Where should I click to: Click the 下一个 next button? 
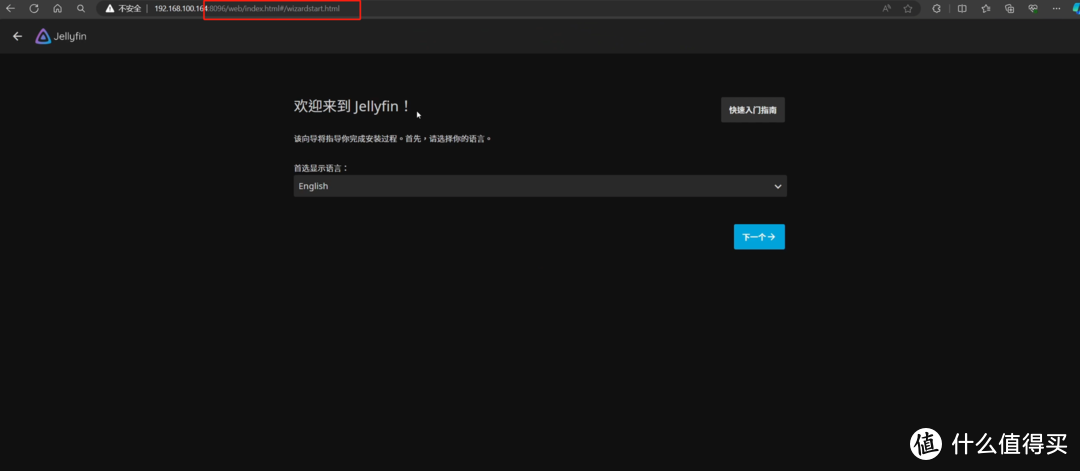pos(759,237)
